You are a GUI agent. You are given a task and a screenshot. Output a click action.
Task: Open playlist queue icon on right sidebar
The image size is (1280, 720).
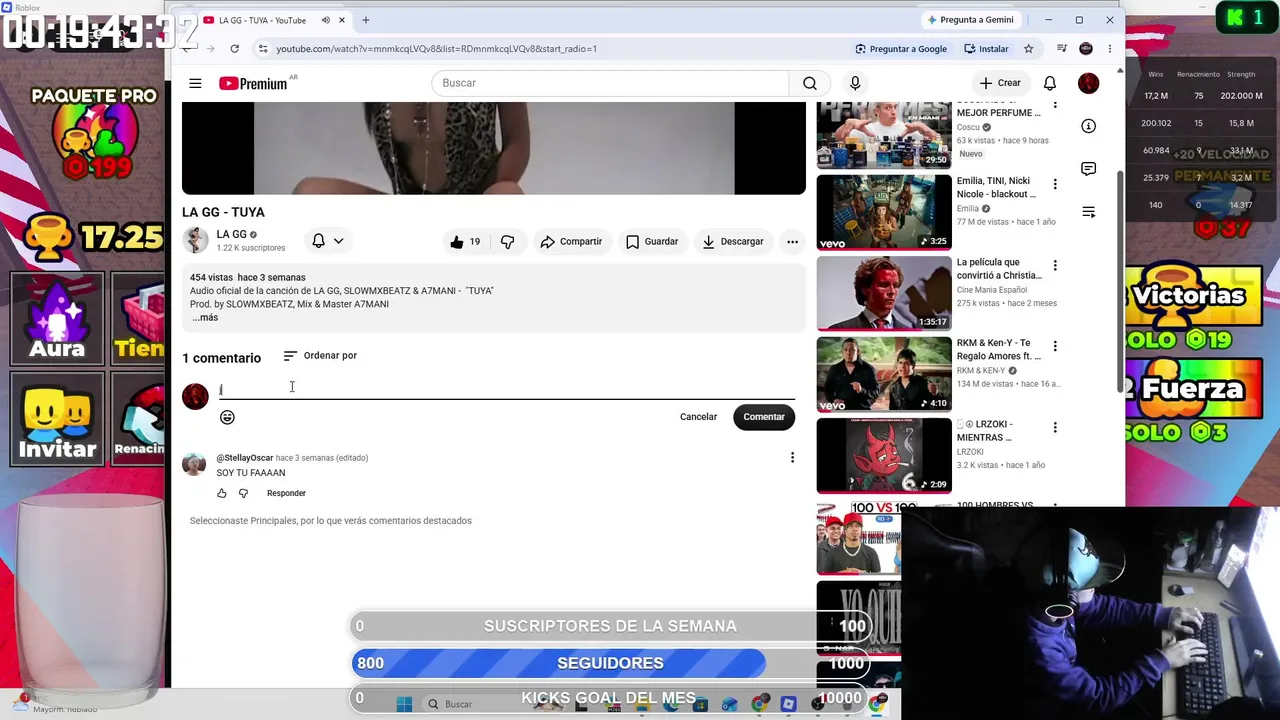1088,212
